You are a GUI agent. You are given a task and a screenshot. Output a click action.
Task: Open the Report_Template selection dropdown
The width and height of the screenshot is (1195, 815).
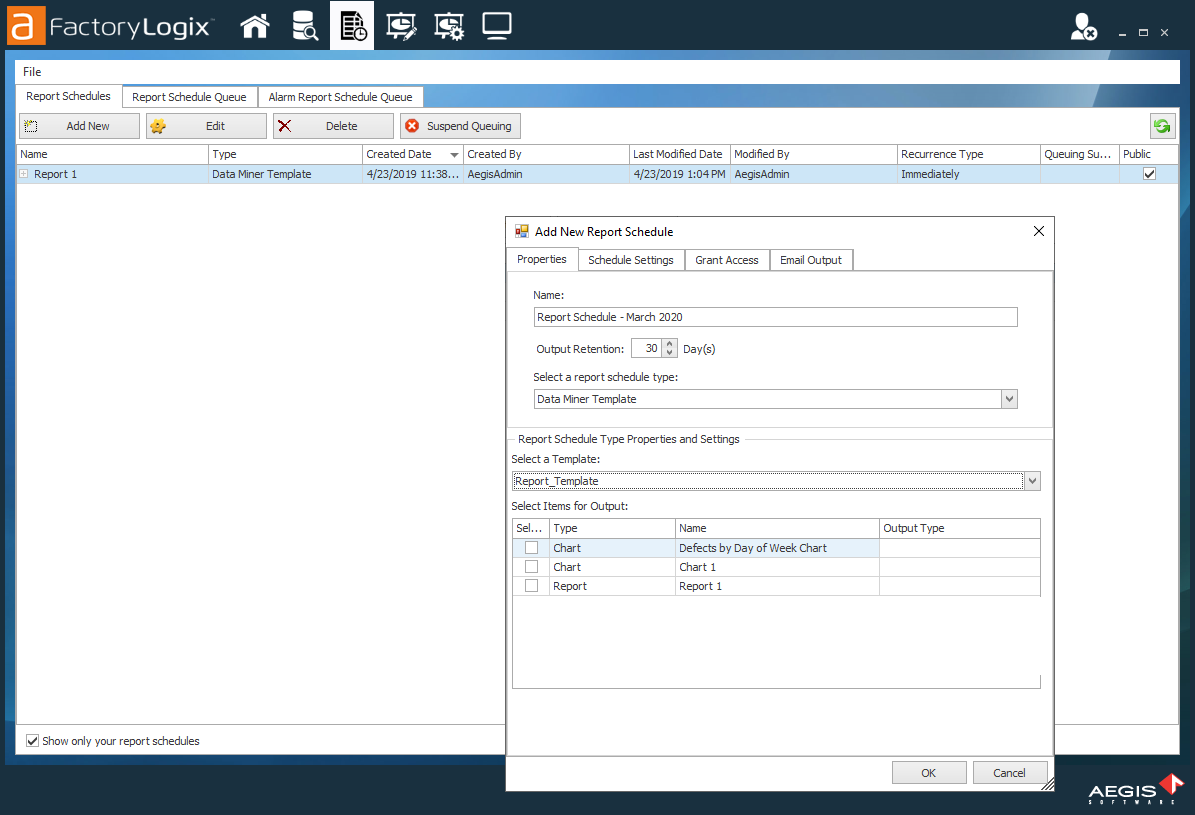1032,480
